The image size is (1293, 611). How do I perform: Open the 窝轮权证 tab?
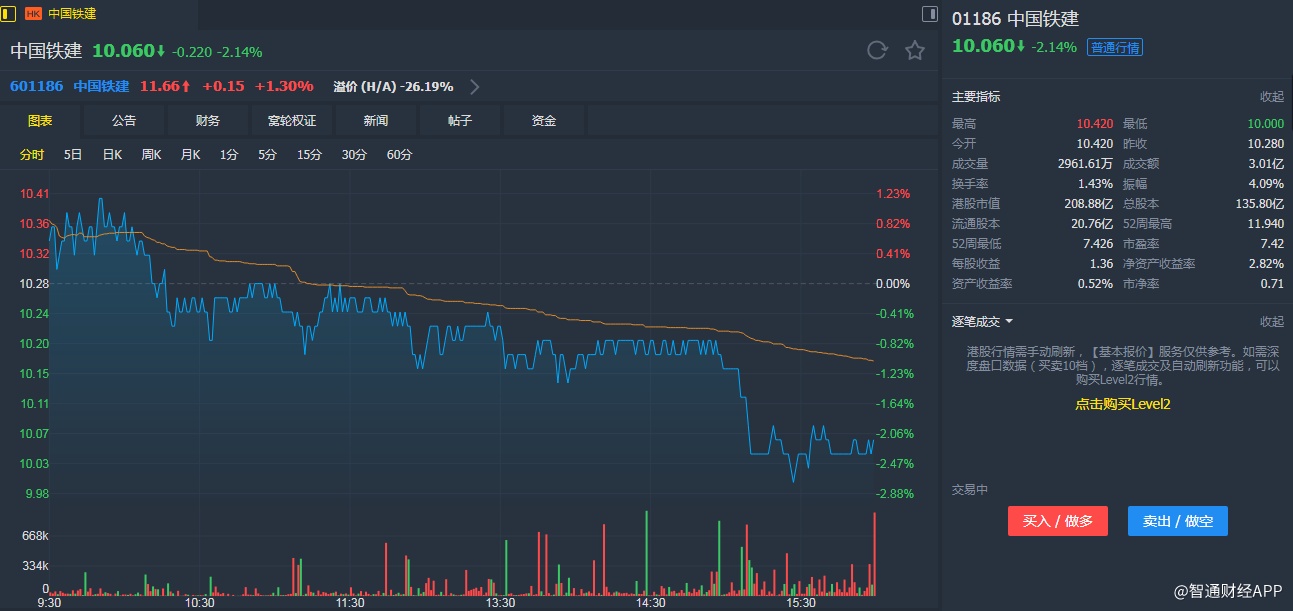click(x=292, y=121)
